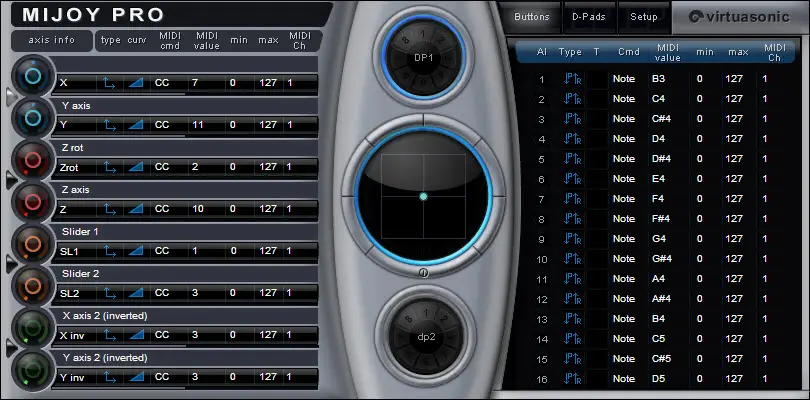810x400 pixels.
Task: Switch to the D-Pads tab
Action: [588, 17]
